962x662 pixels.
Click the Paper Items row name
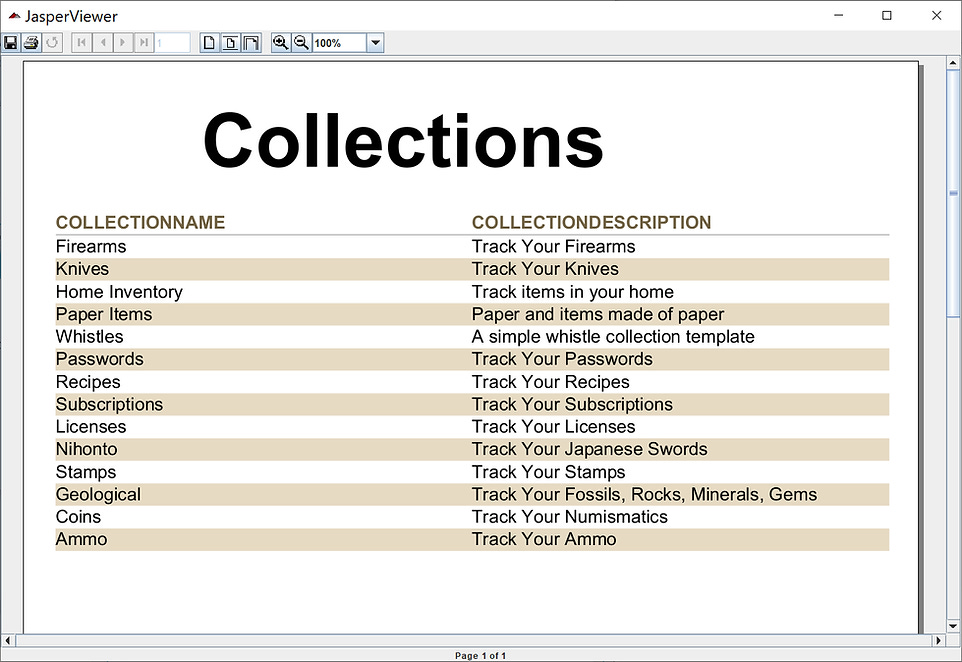(x=104, y=314)
